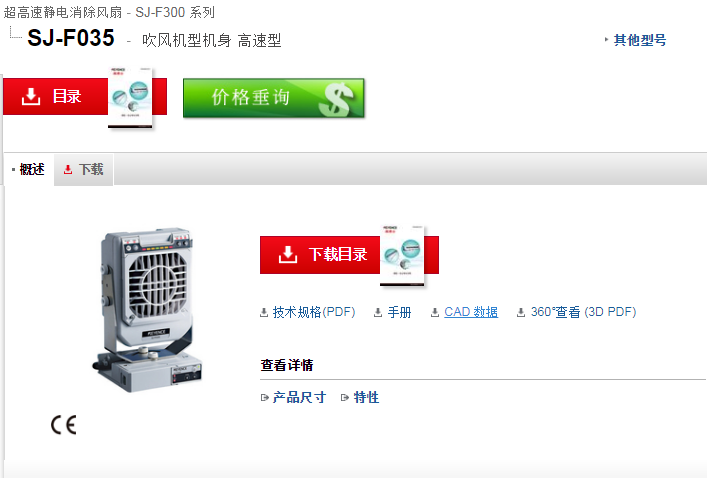Click the SJ-F035 fan product image
Screen dimensions: 707x478
(148, 310)
